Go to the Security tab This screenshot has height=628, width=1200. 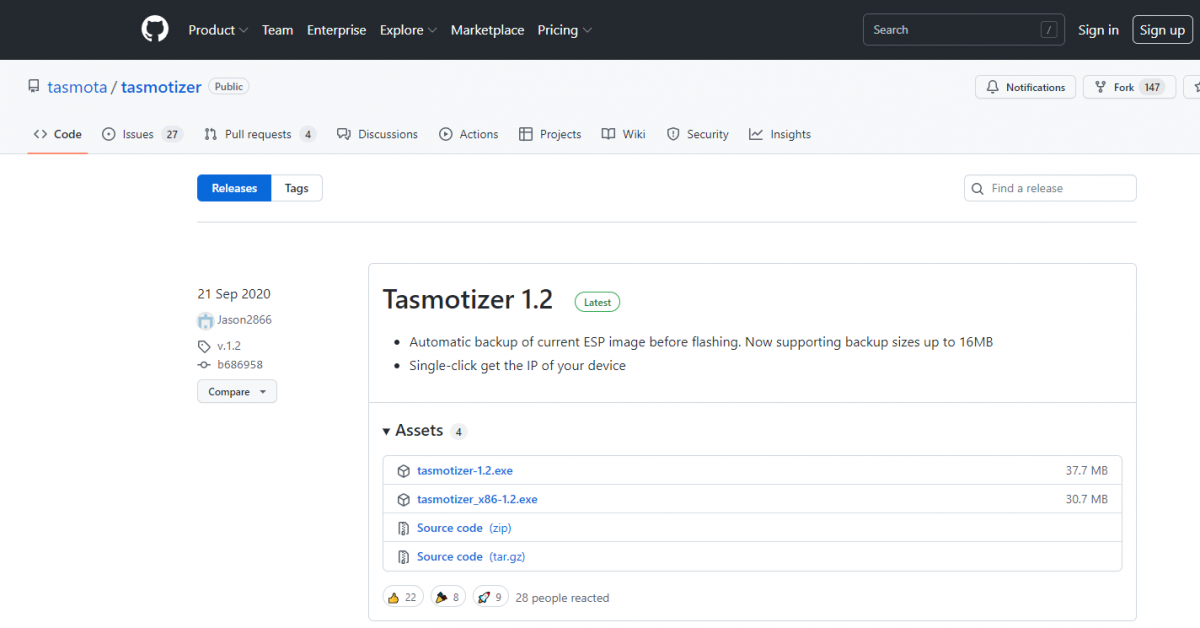pyautogui.click(x=697, y=134)
